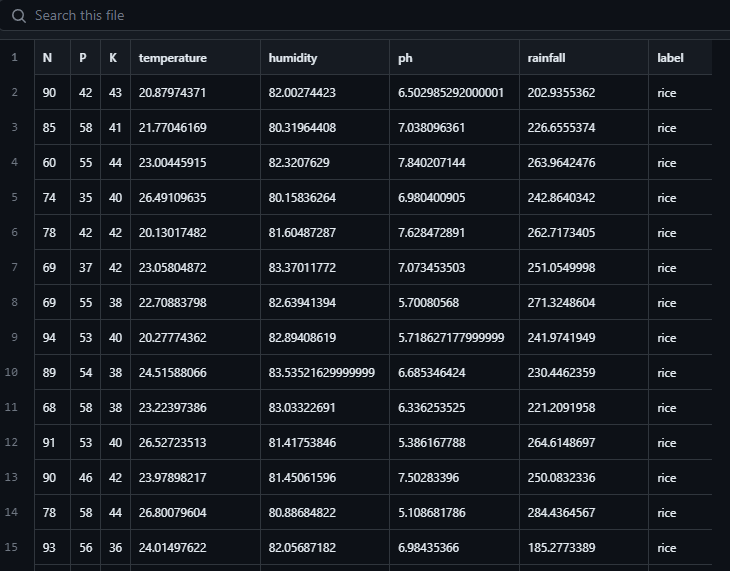The width and height of the screenshot is (730, 571).
Task: Click line number 1
Action: [14, 57]
